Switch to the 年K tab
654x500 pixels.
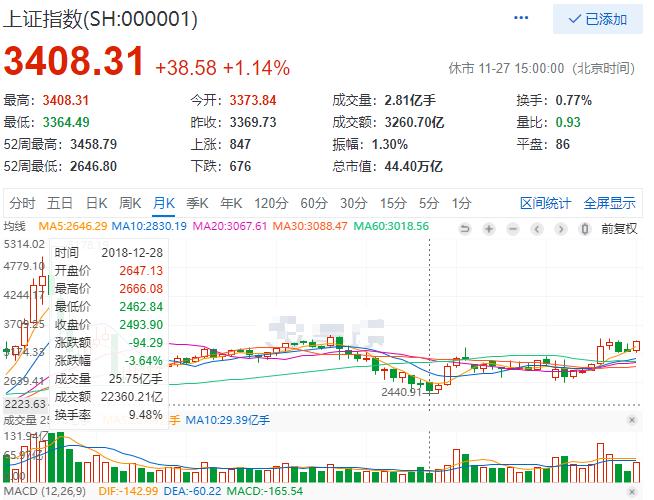[231, 203]
